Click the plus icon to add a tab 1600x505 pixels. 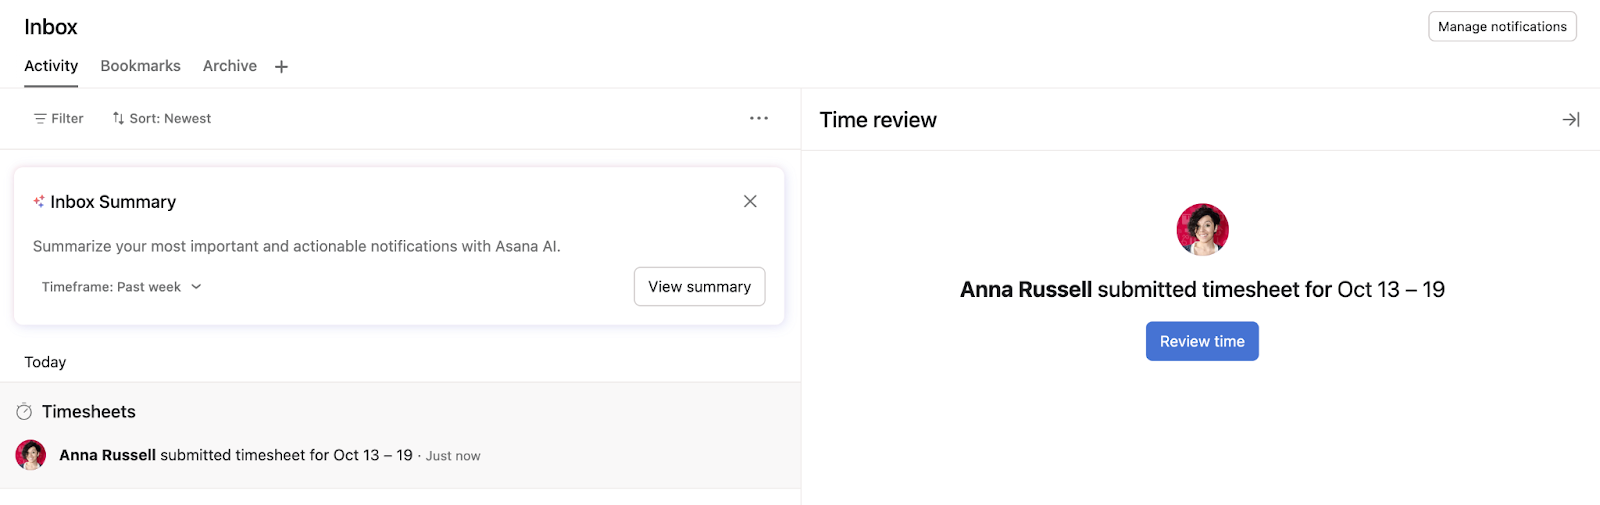point(281,67)
